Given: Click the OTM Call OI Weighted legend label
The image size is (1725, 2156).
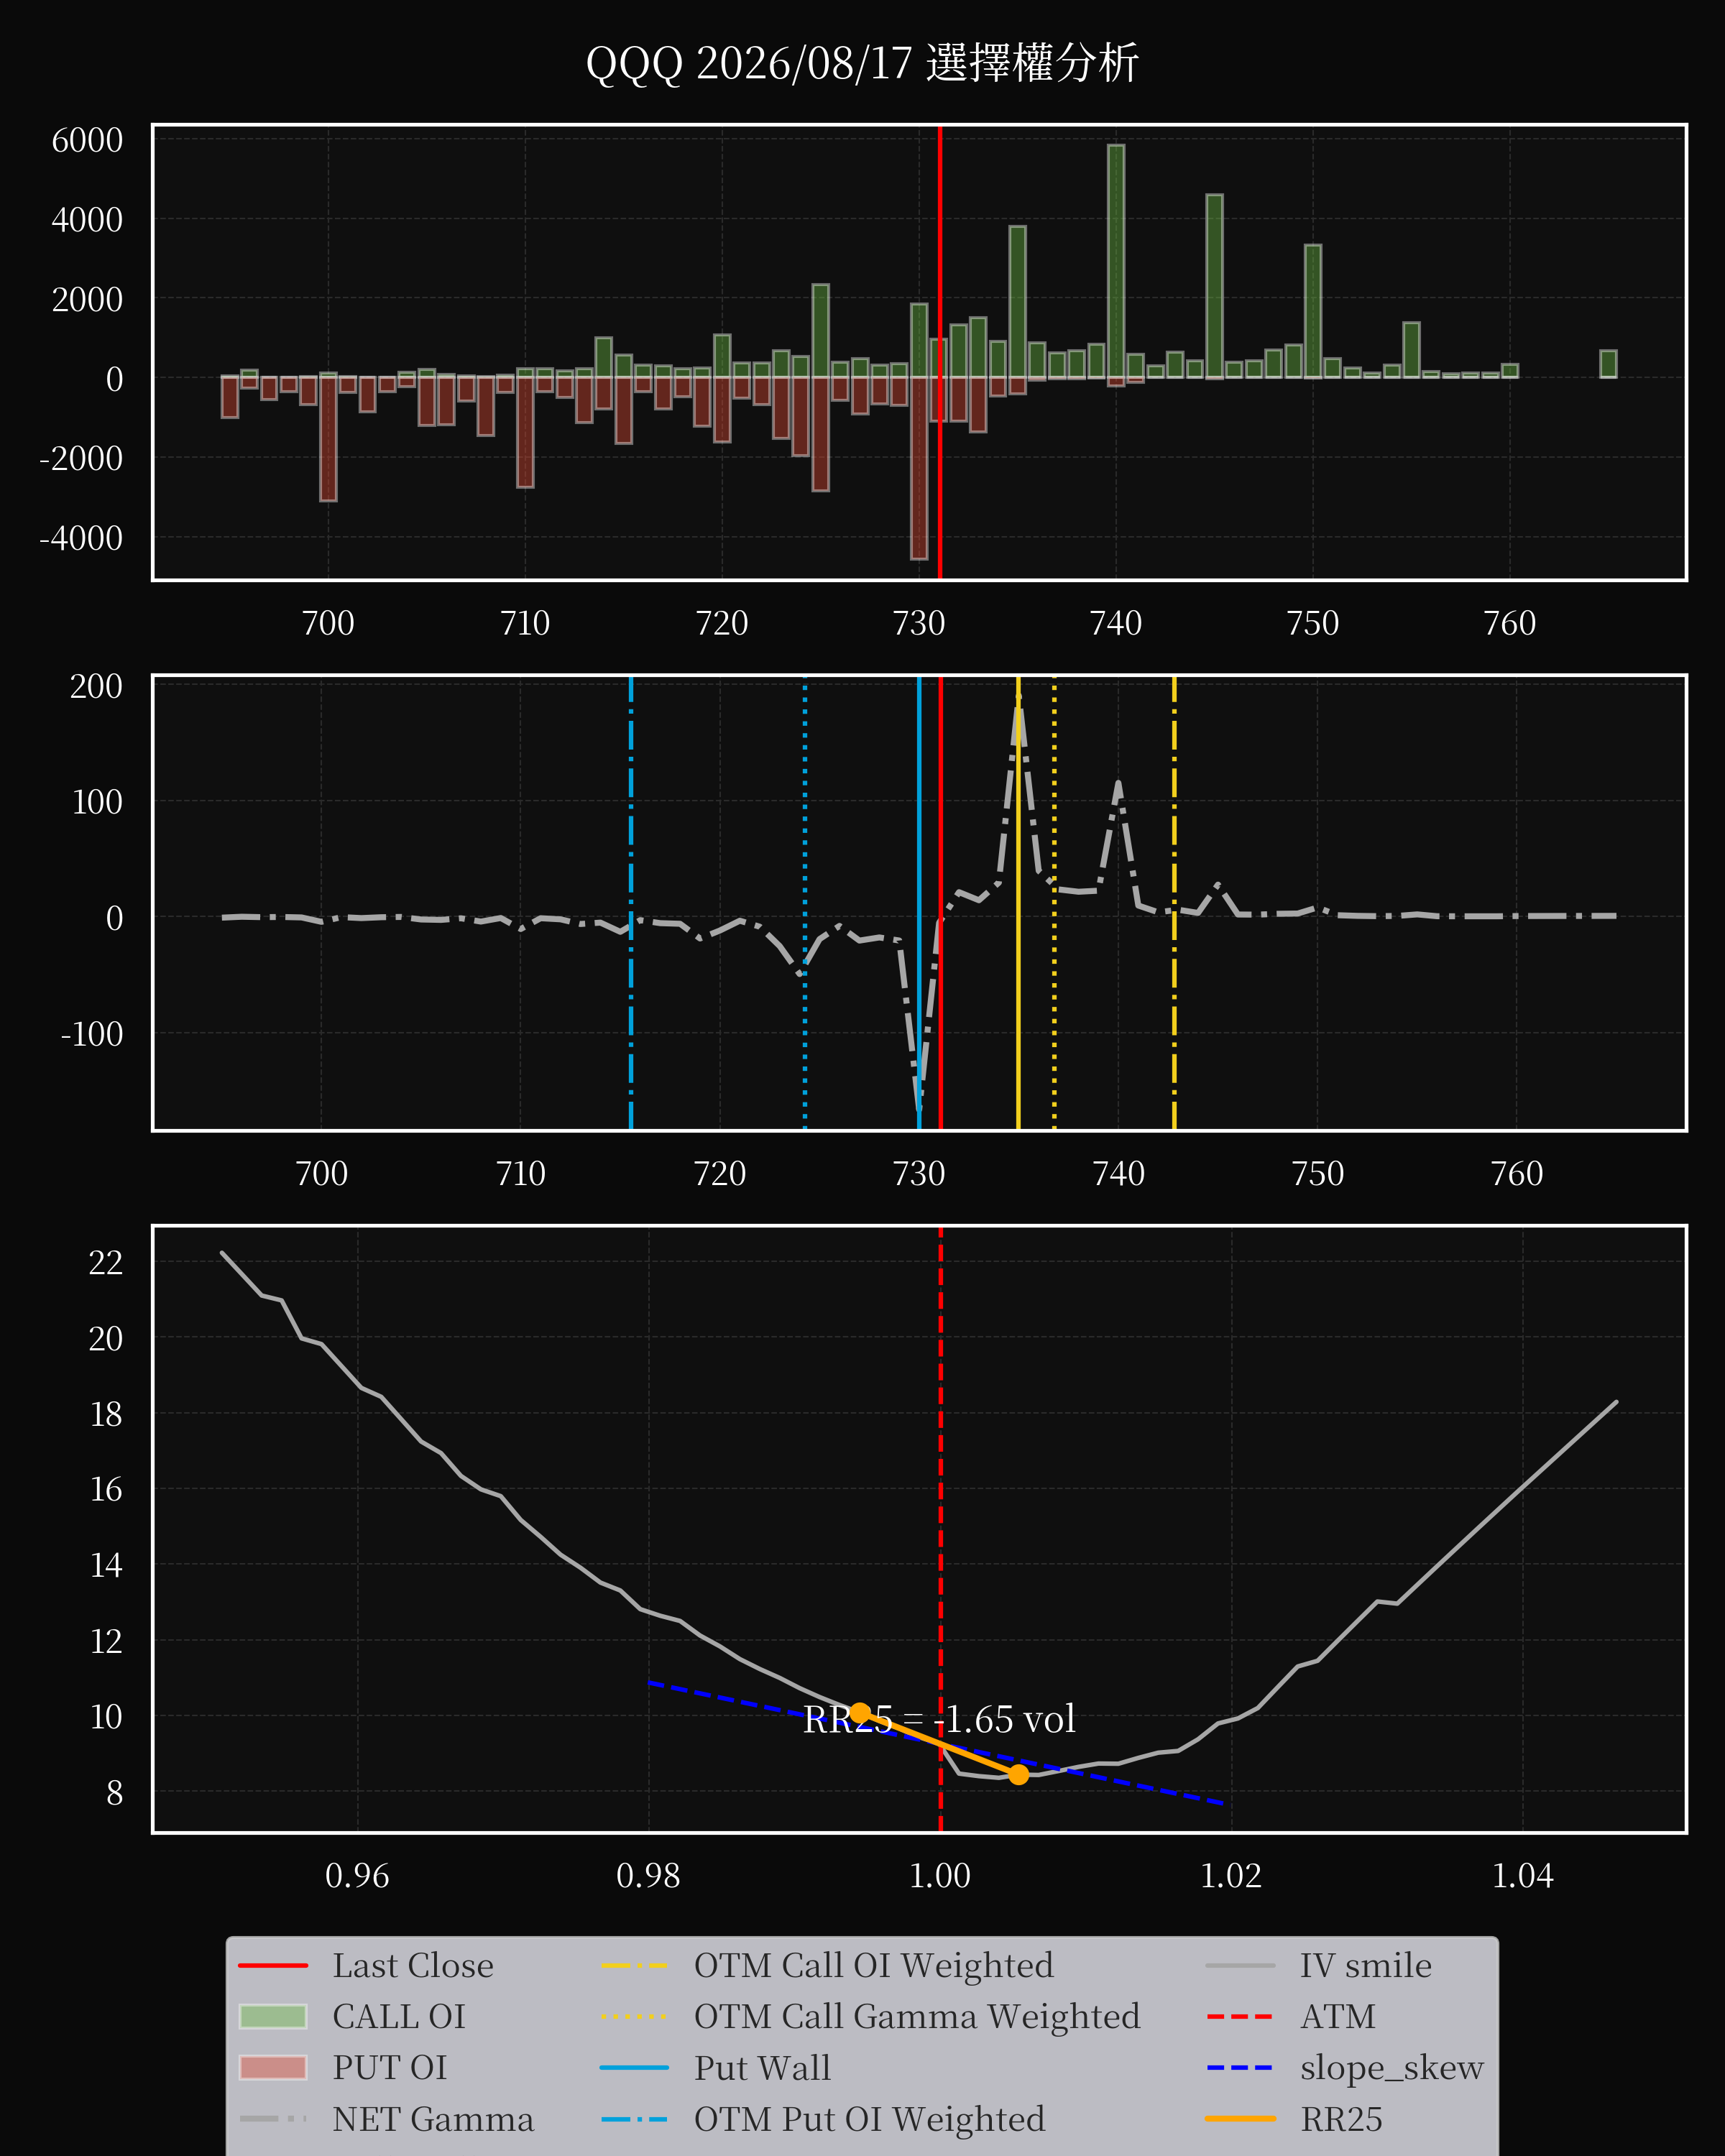Looking at the screenshot, I should [x=874, y=1965].
